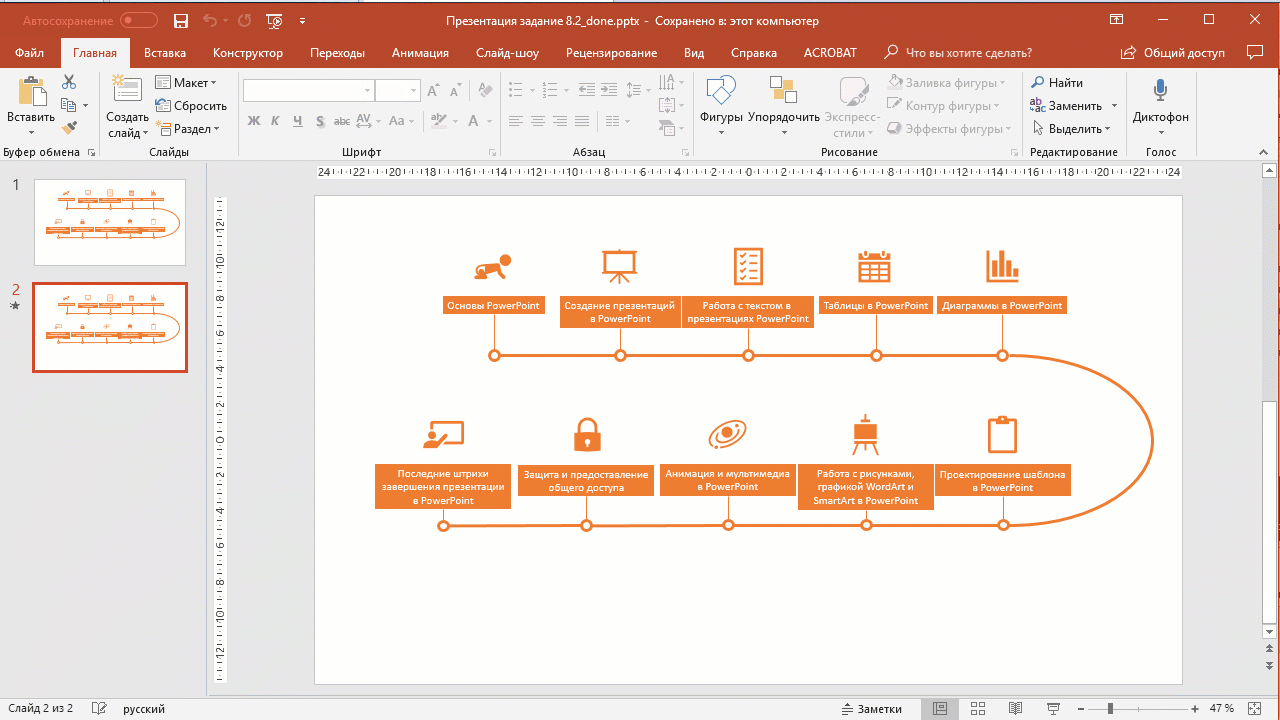Switch to slide sorter view icon
Image resolution: width=1280 pixels, height=720 pixels.
click(978, 708)
